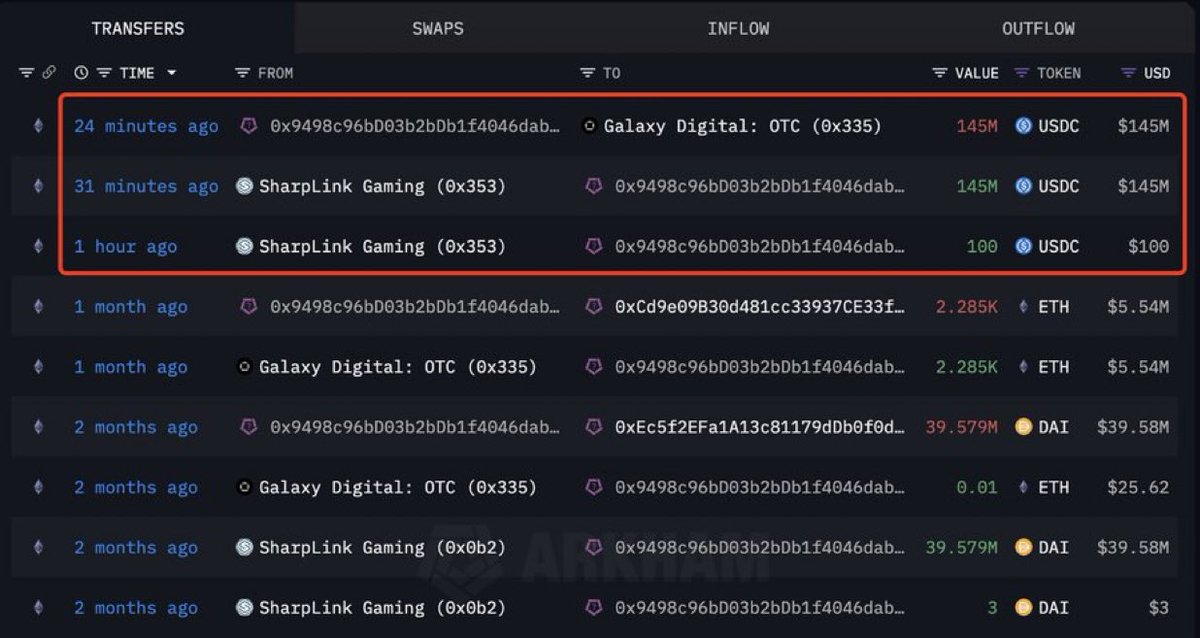Viewport: 1200px width, 638px height.
Task: Click USDC token icon in $100 row
Action: (x=1023, y=246)
